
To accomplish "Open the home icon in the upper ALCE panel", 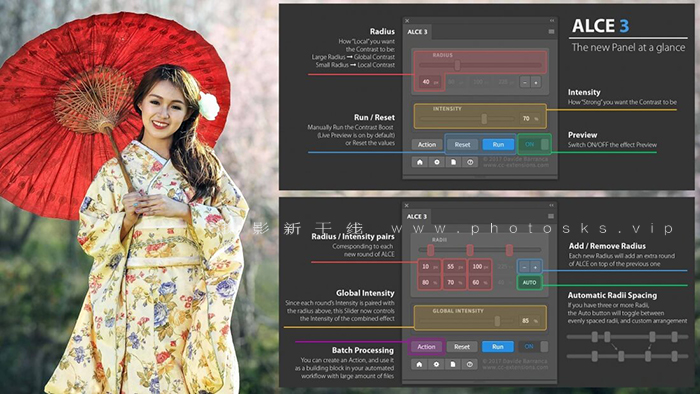I will 420,162.
